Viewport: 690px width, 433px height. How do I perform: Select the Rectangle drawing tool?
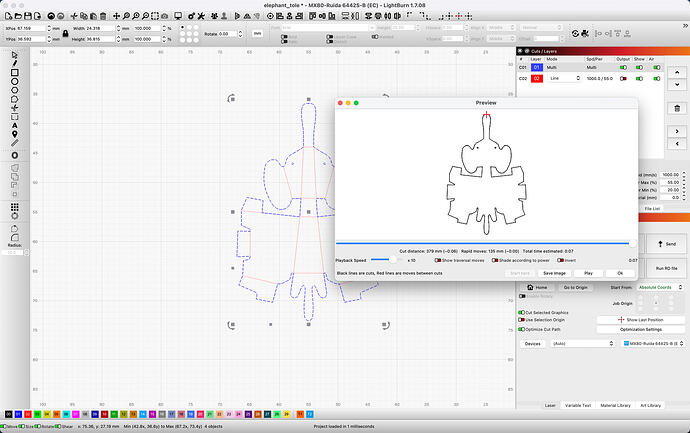(14, 73)
